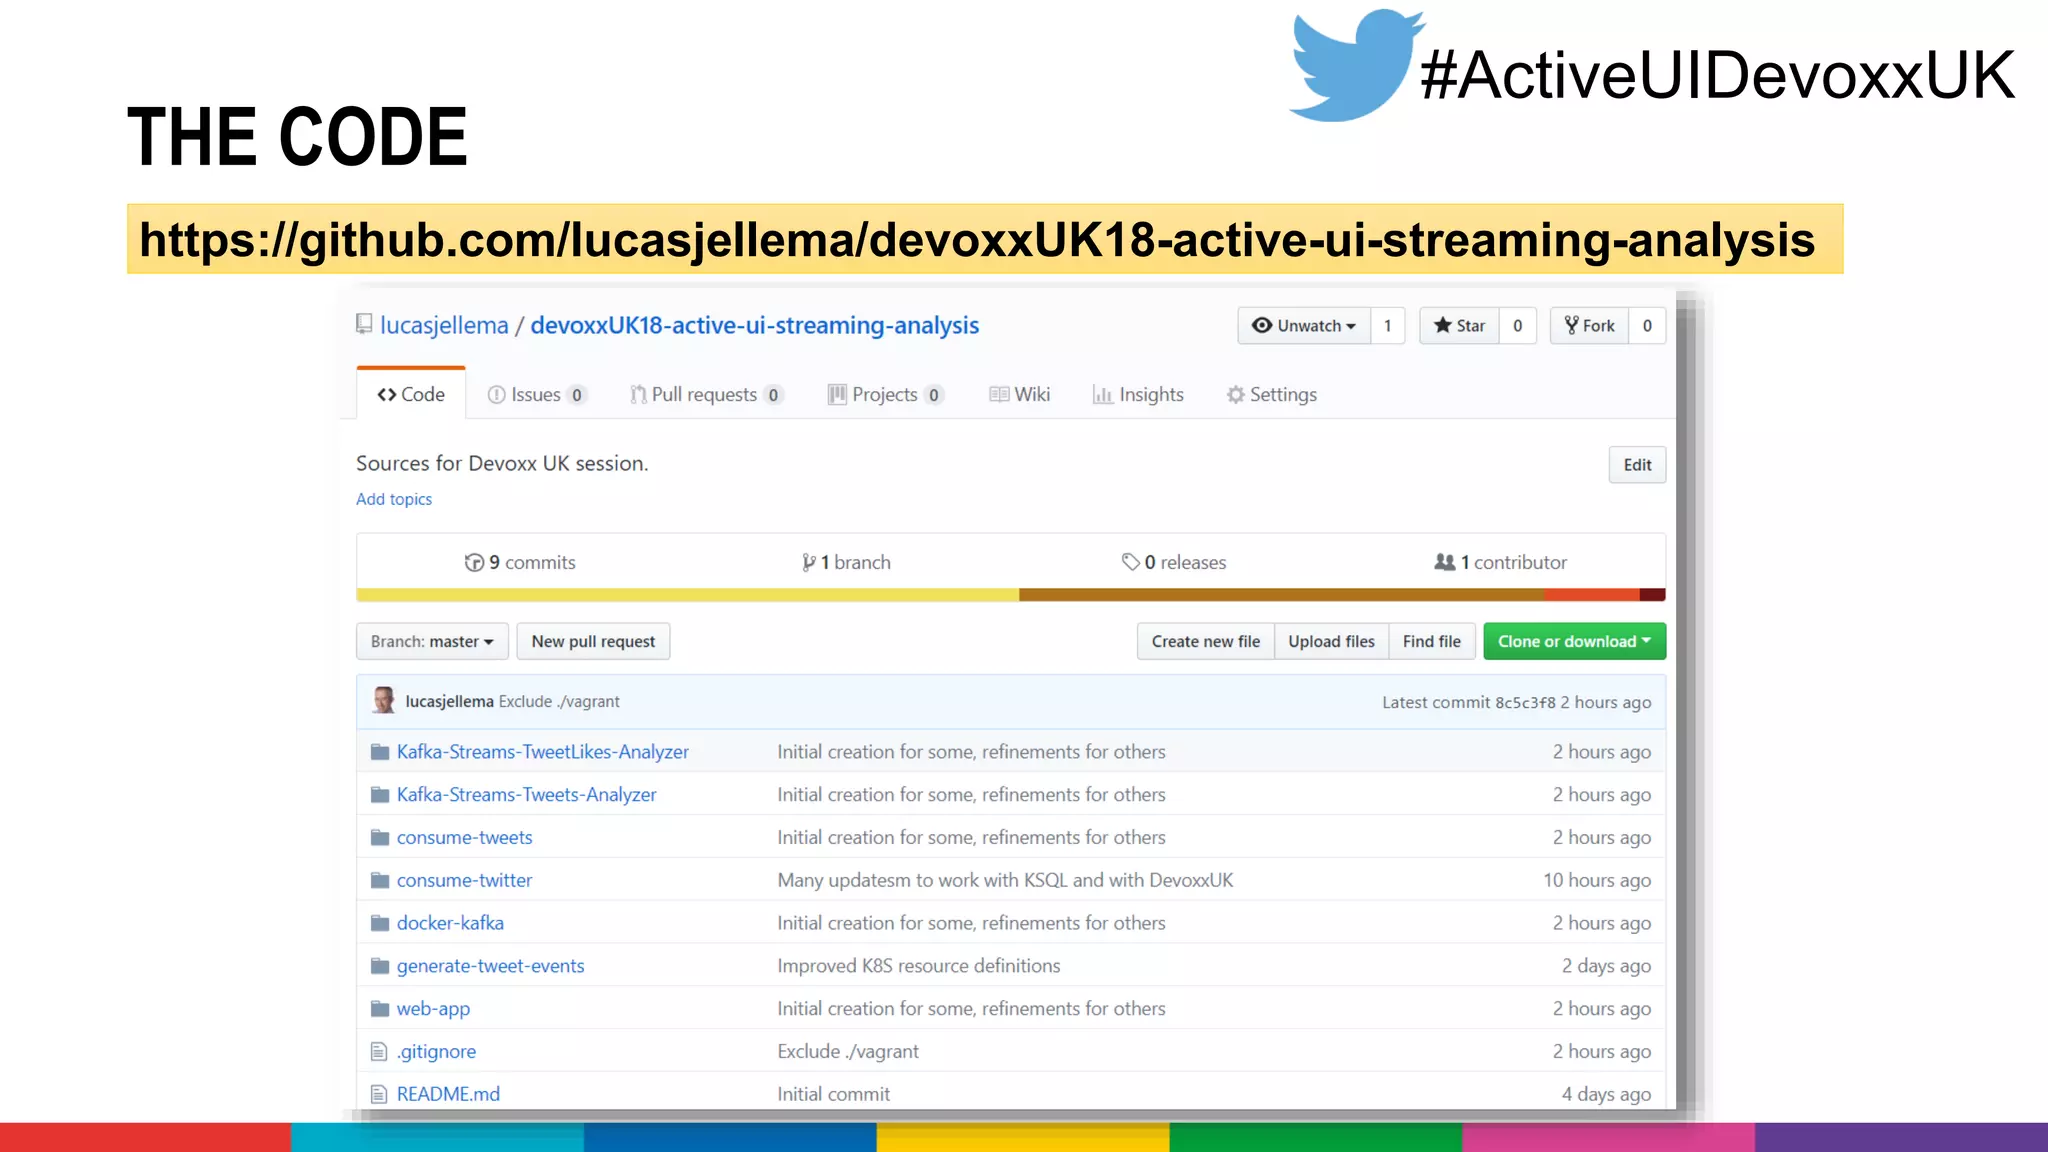The image size is (2048, 1152).
Task: View the Insights tab
Action: click(x=1138, y=395)
